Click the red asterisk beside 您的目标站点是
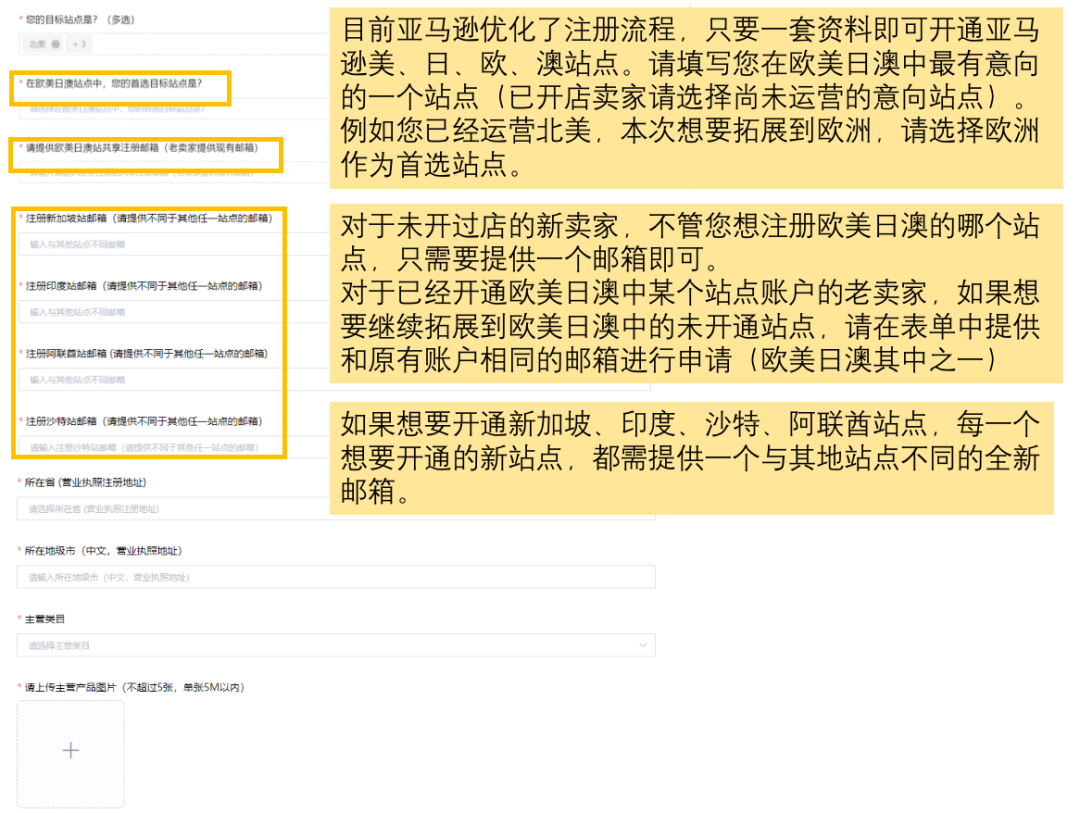1080x813 pixels. point(20,18)
